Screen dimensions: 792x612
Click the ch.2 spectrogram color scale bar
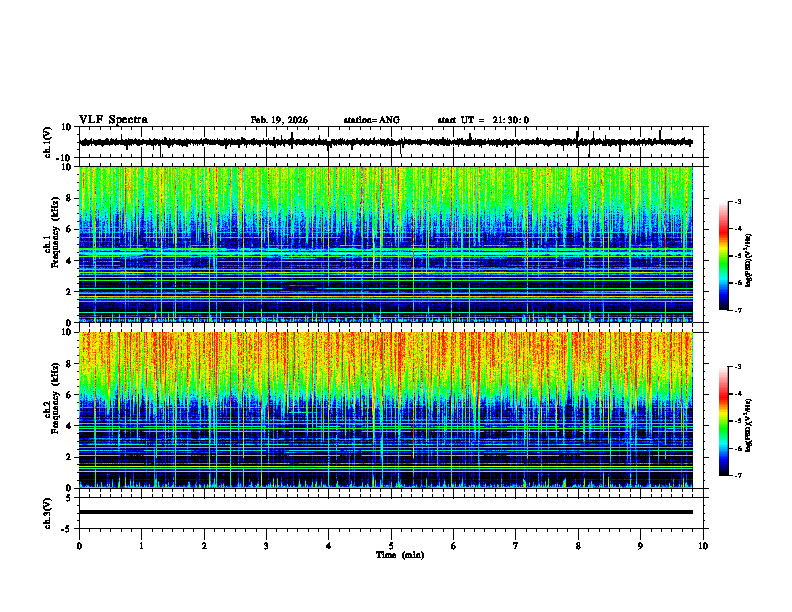[723, 421]
